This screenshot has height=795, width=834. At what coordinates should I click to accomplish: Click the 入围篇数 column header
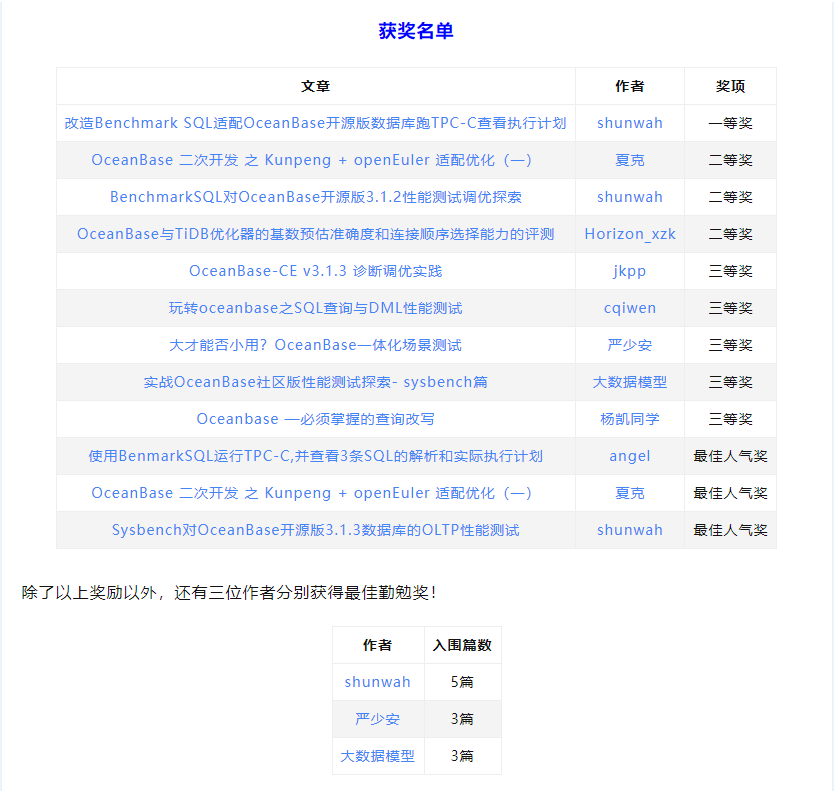click(x=462, y=645)
